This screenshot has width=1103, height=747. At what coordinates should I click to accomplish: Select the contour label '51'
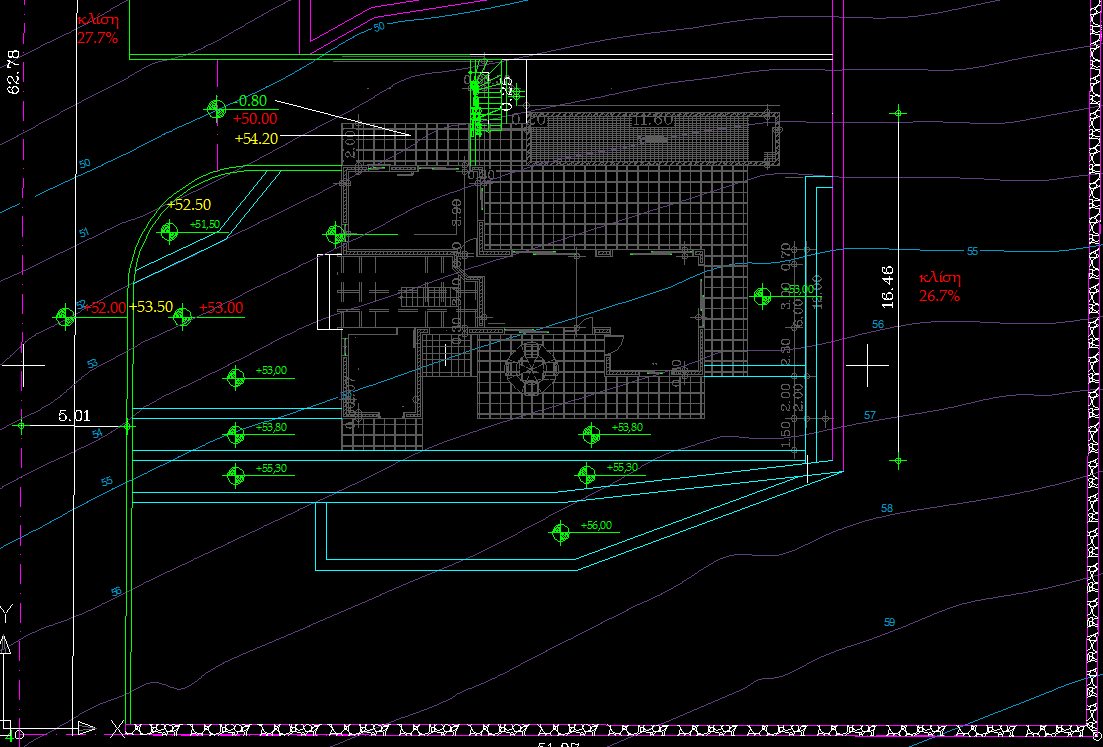tap(84, 233)
